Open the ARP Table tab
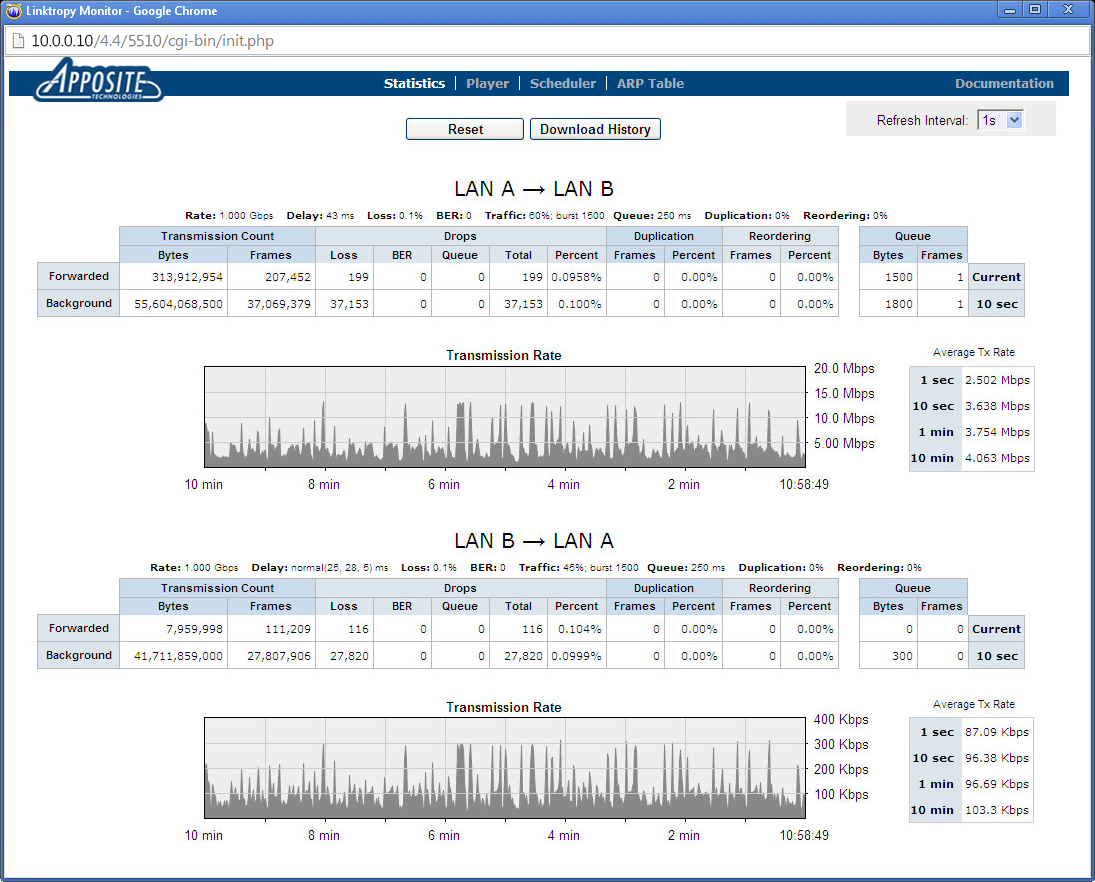1095x882 pixels. coord(650,84)
